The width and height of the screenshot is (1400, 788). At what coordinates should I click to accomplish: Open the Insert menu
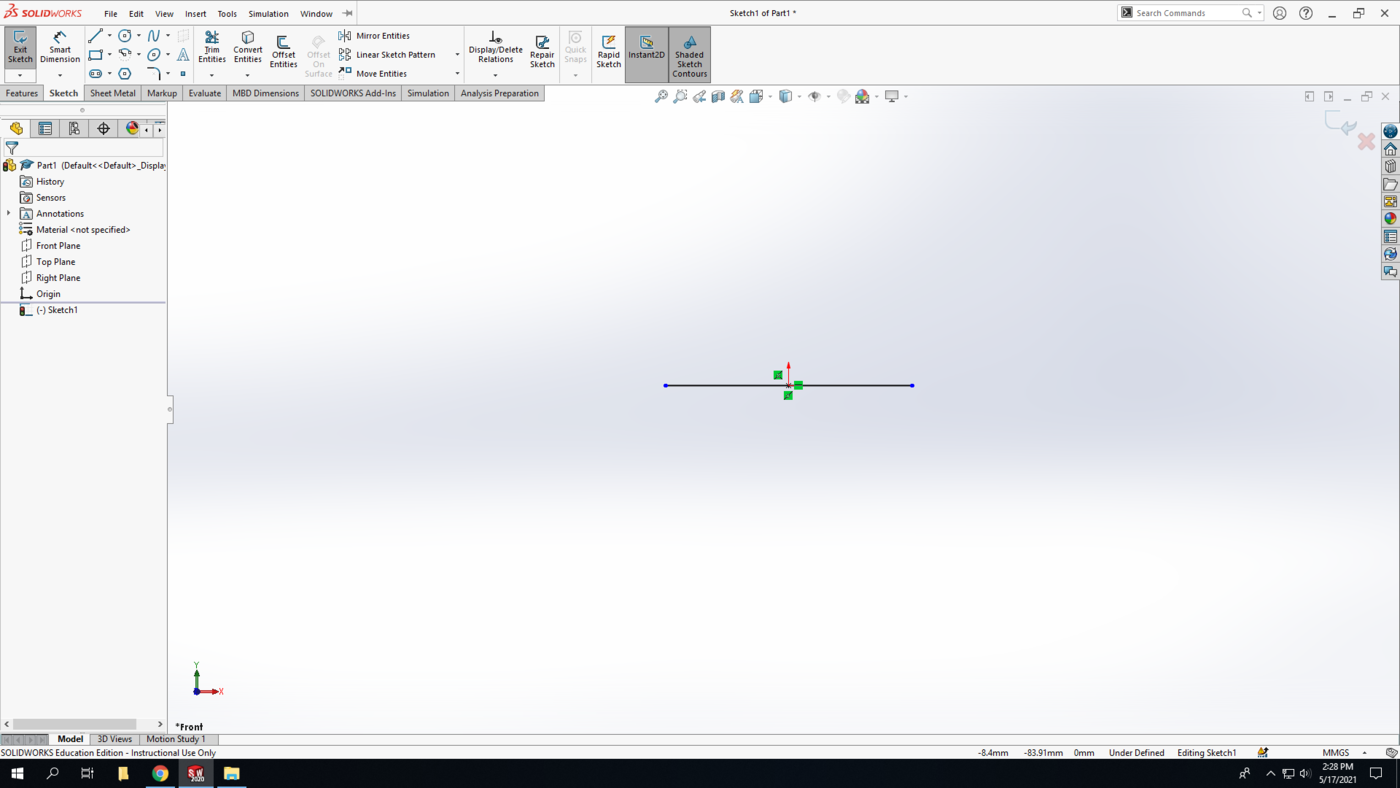[x=195, y=14]
